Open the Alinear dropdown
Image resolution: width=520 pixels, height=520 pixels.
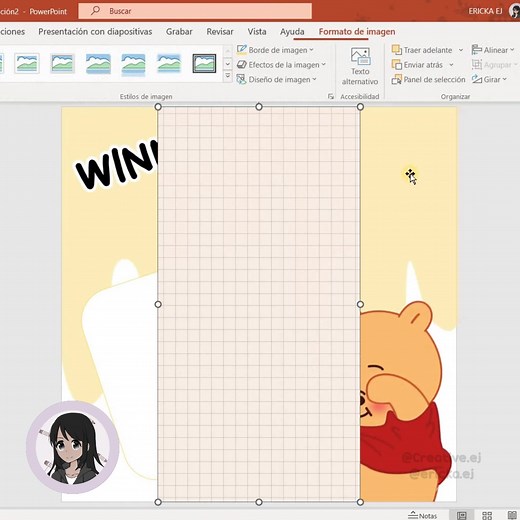pyautogui.click(x=493, y=50)
